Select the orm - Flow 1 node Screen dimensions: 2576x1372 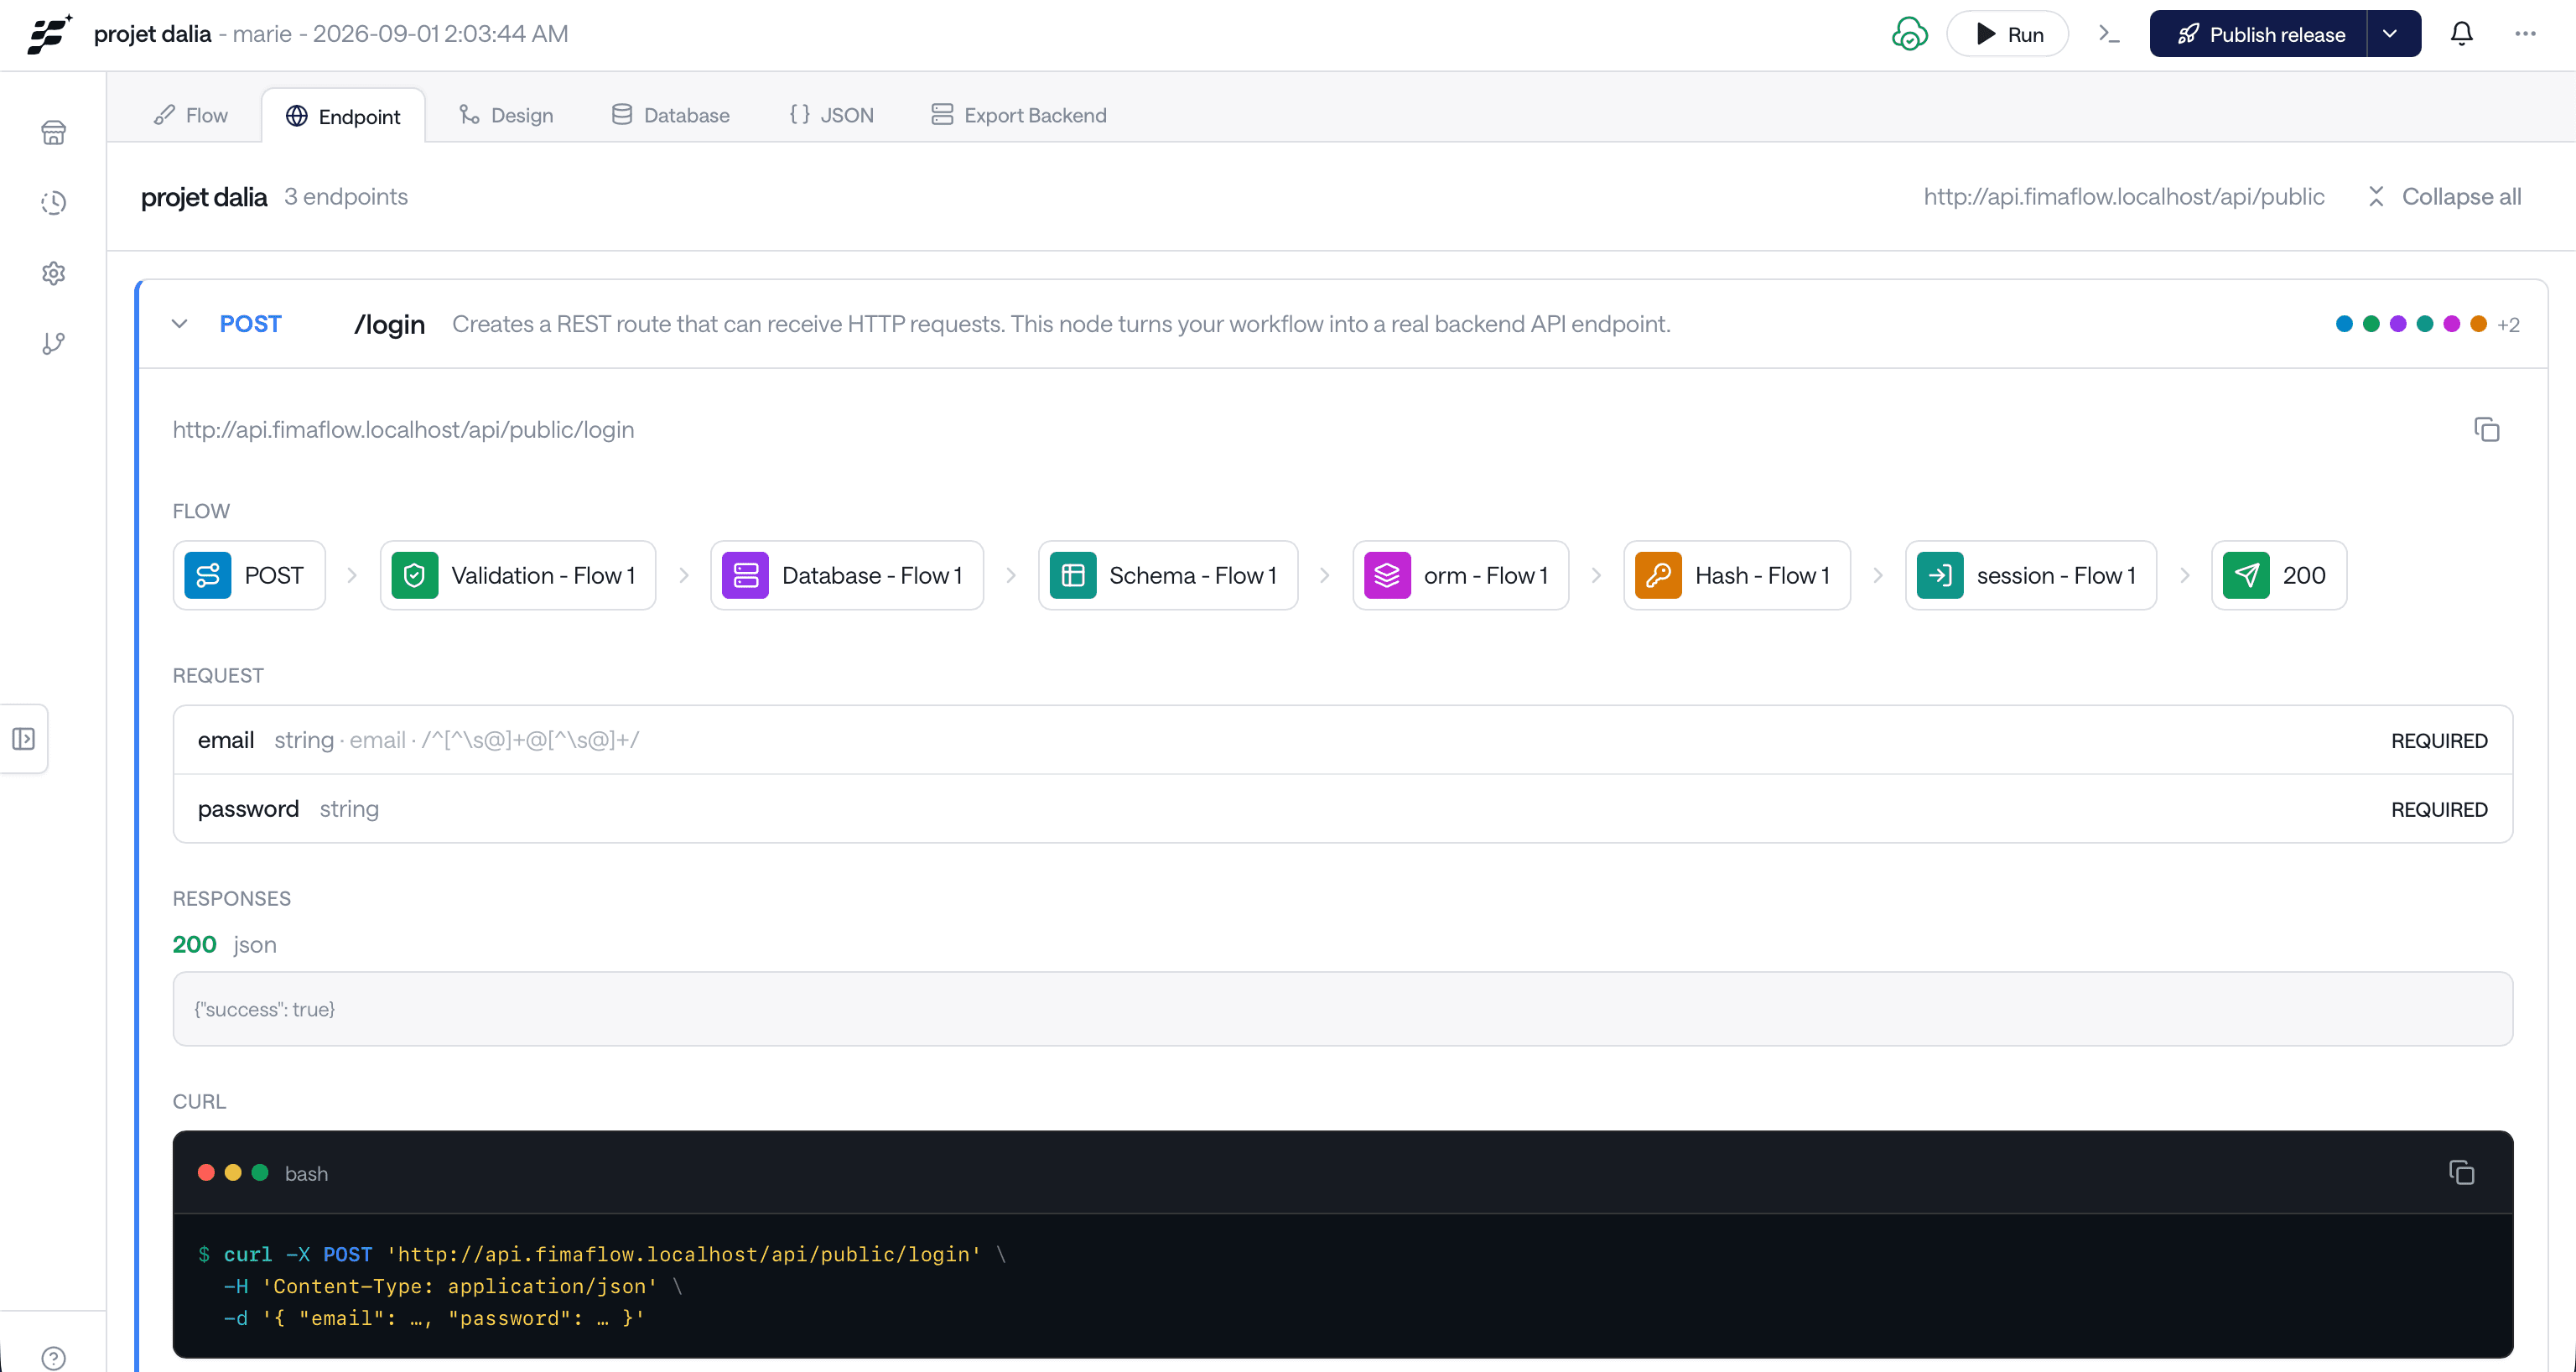tap(1460, 575)
